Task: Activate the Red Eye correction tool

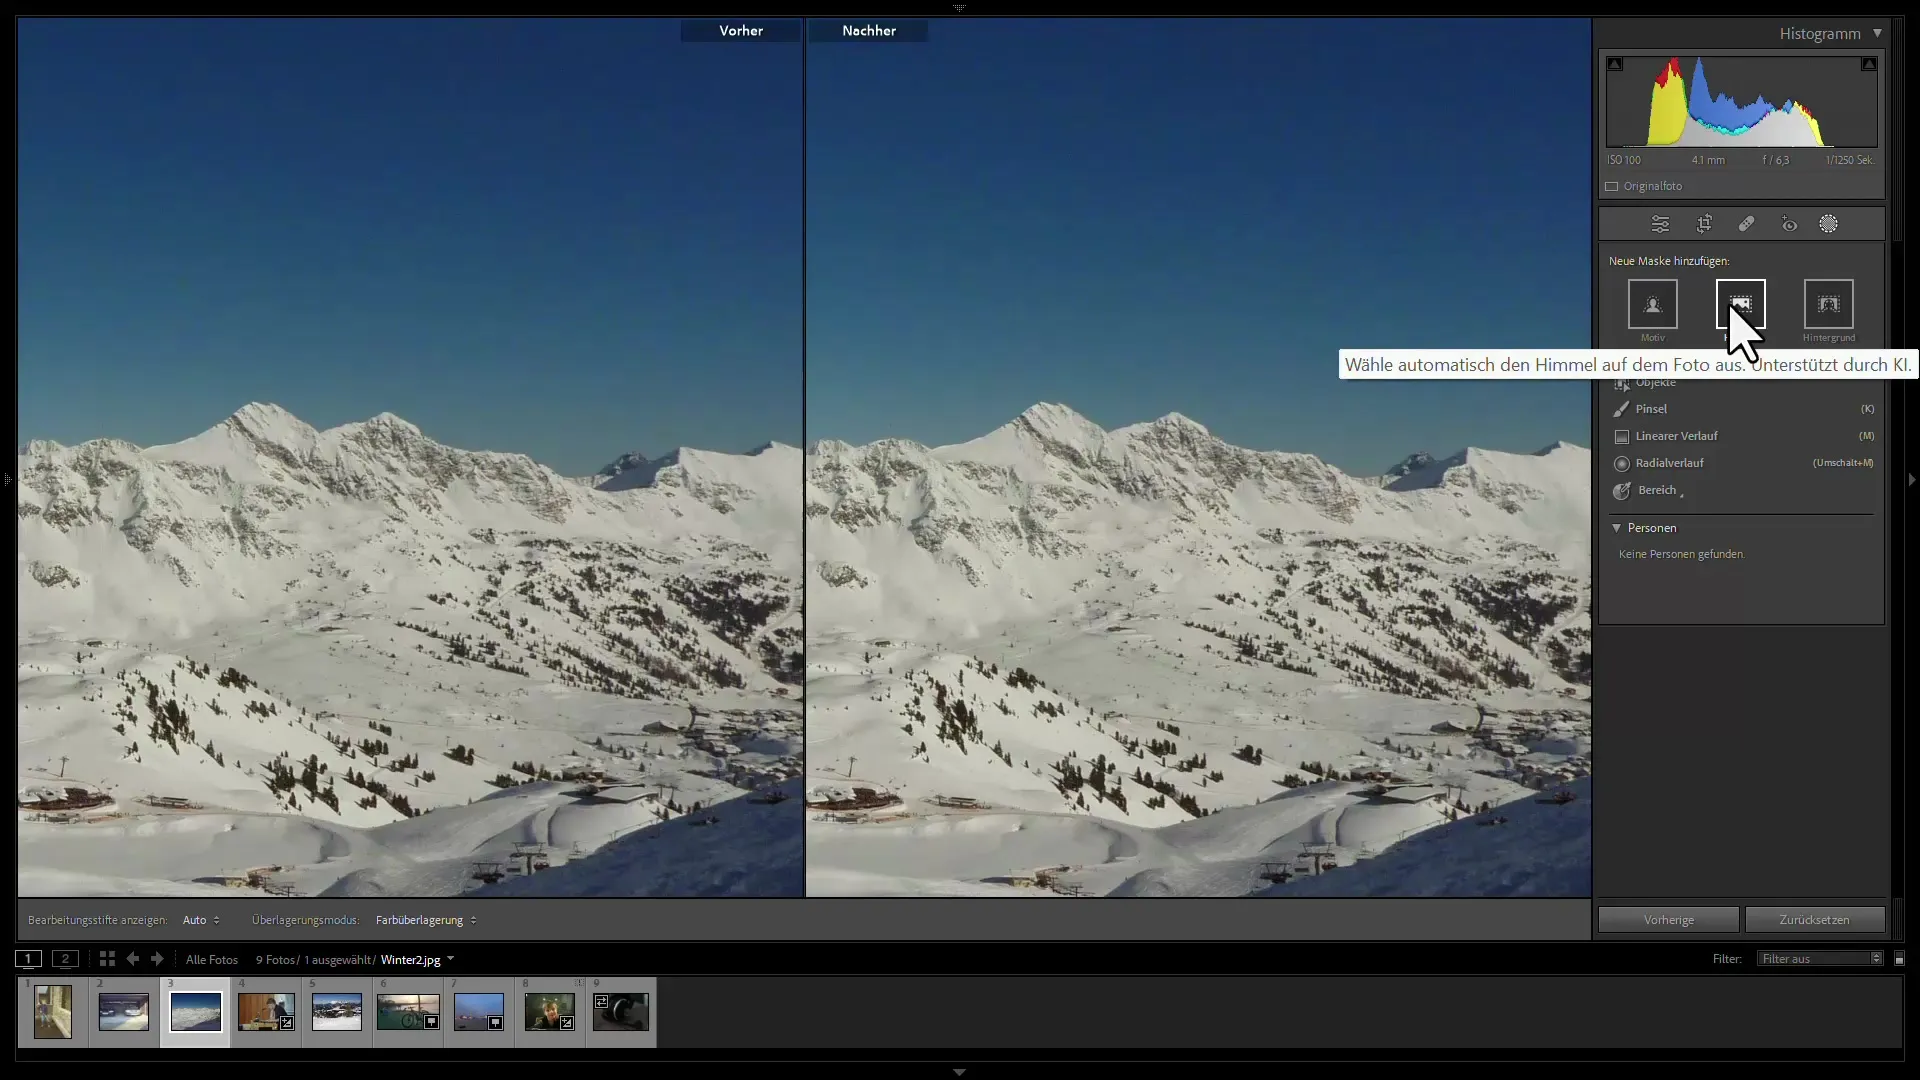Action: pos(1789,224)
